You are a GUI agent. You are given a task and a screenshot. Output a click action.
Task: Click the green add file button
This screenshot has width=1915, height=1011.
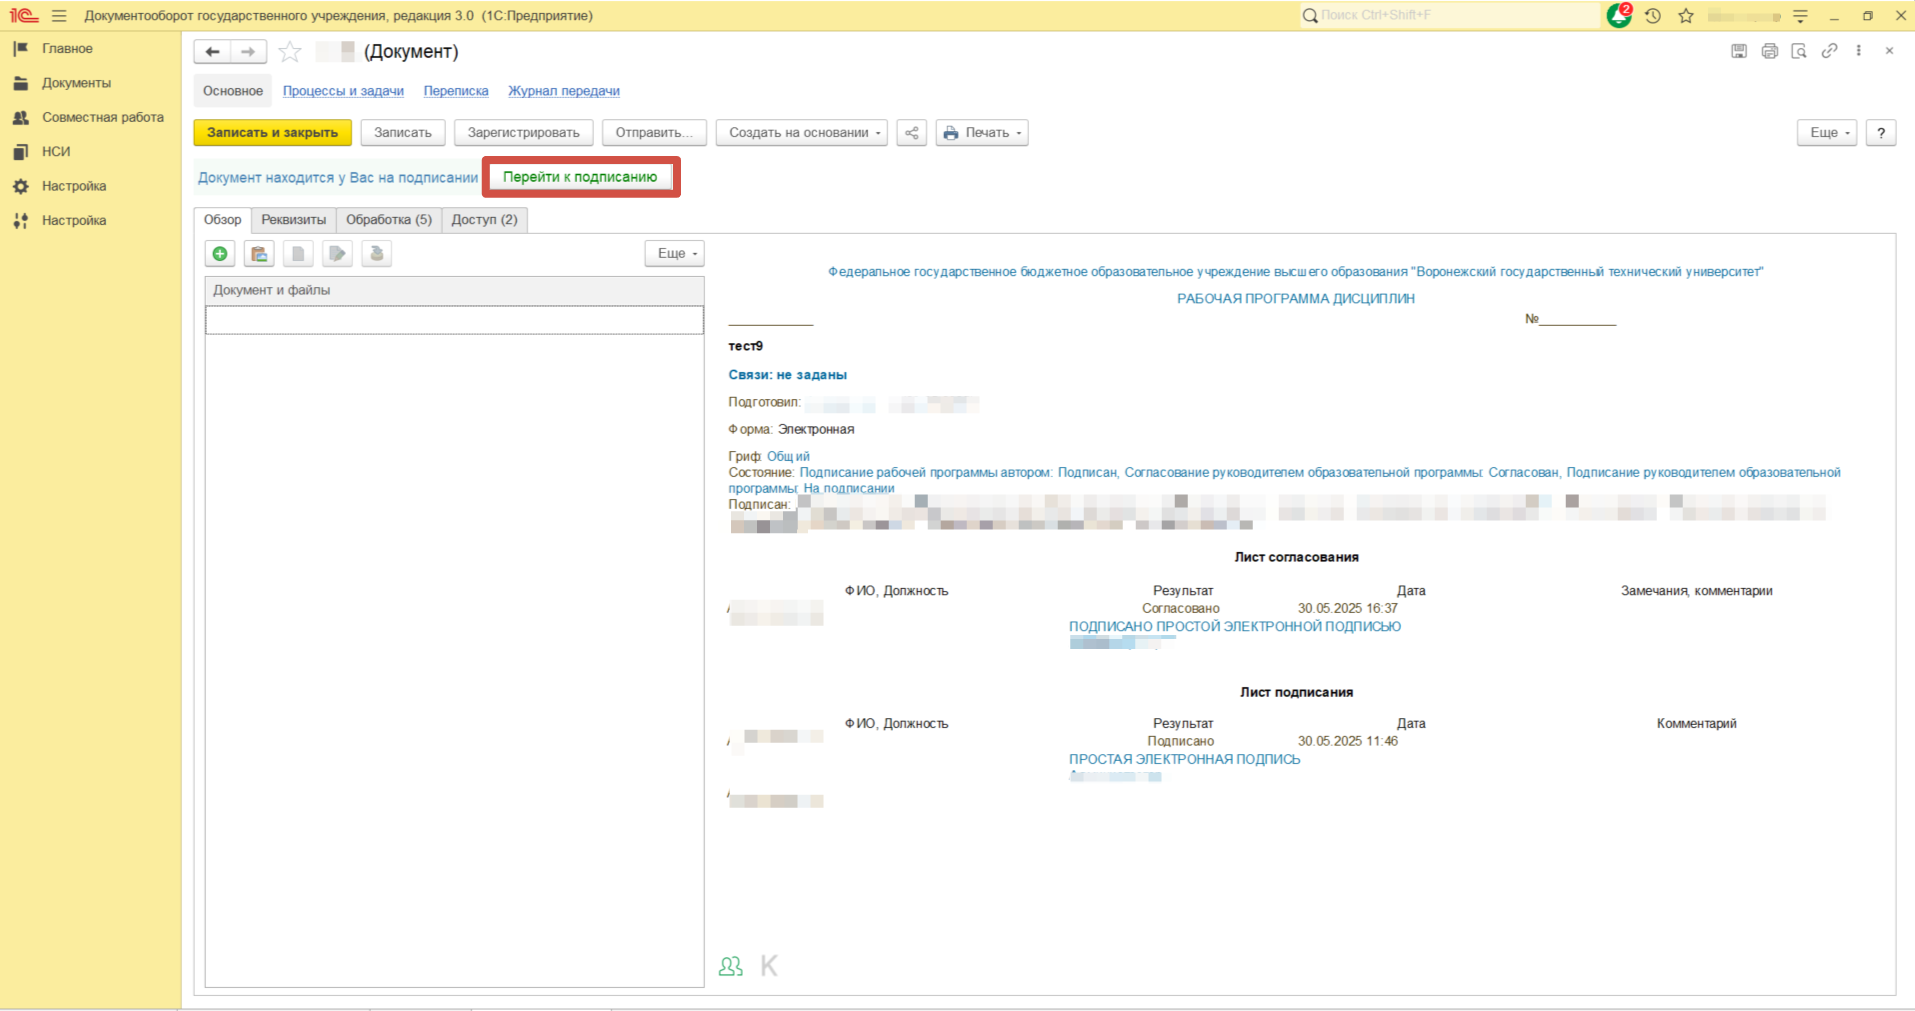[220, 254]
